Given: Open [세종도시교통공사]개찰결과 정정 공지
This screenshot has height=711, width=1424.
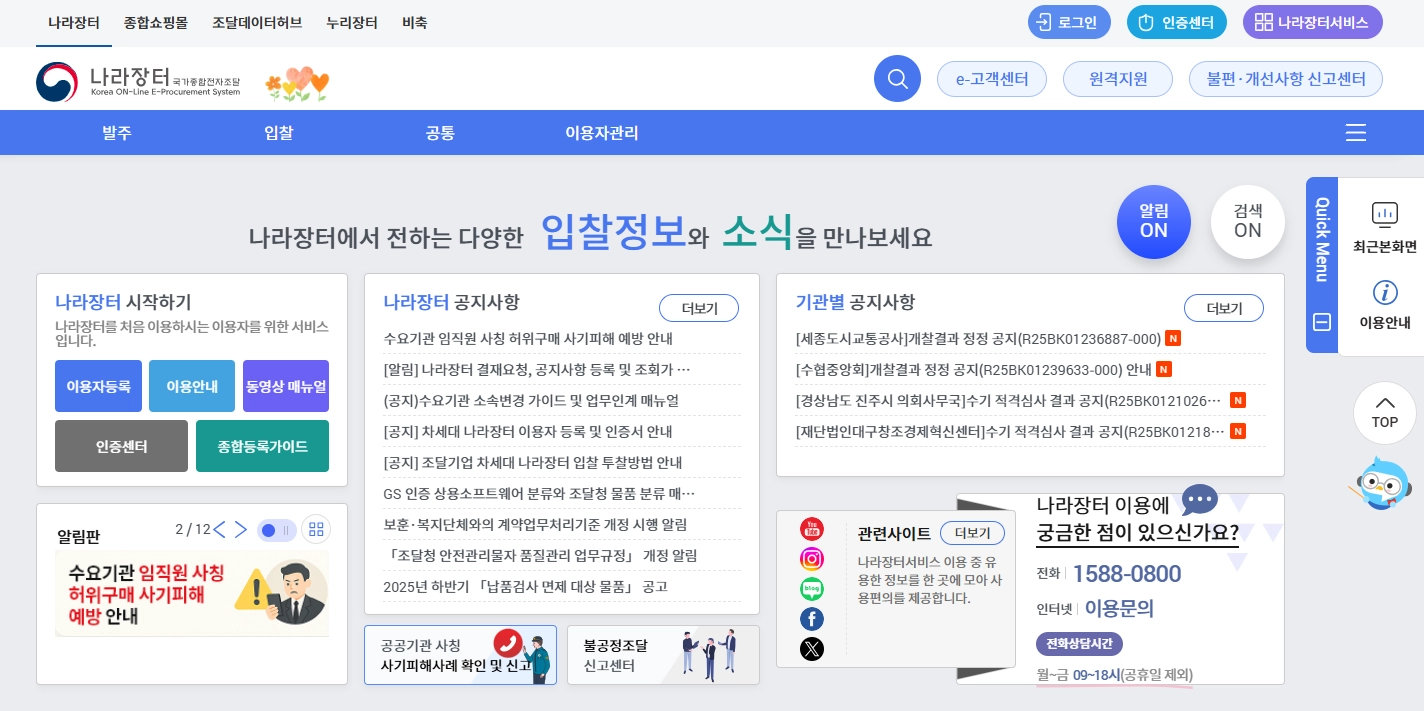Looking at the screenshot, I should tap(978, 338).
